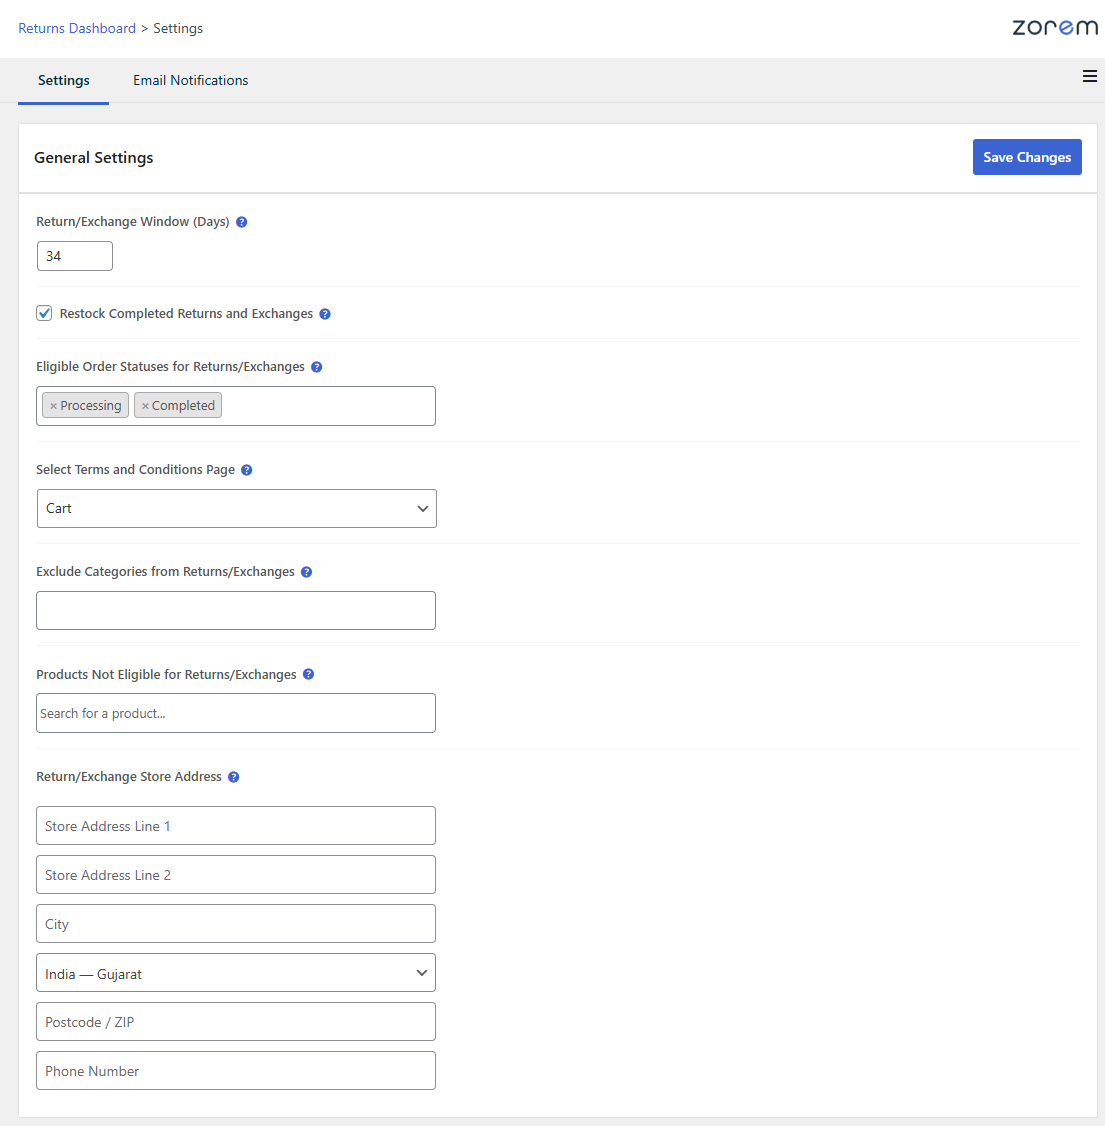Open Exclude Categories selection field

click(x=236, y=610)
